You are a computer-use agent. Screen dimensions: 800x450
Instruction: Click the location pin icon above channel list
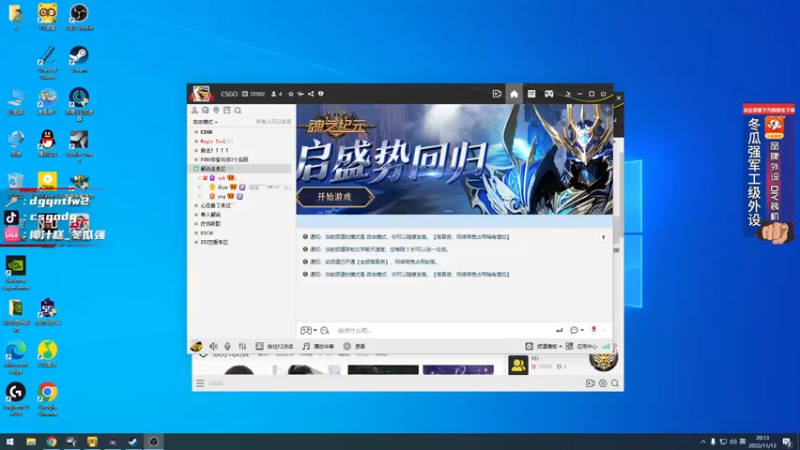click(216, 110)
